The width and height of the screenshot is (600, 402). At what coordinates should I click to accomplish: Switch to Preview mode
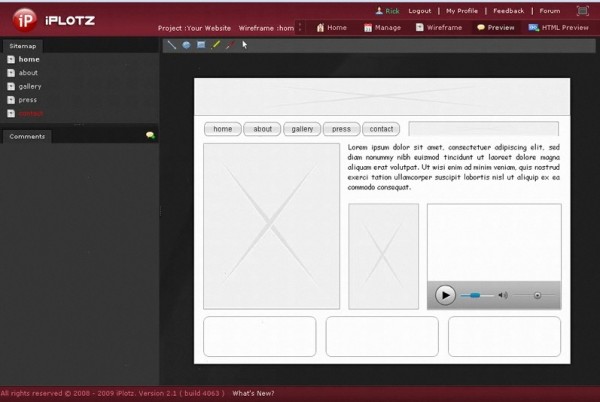[496, 28]
